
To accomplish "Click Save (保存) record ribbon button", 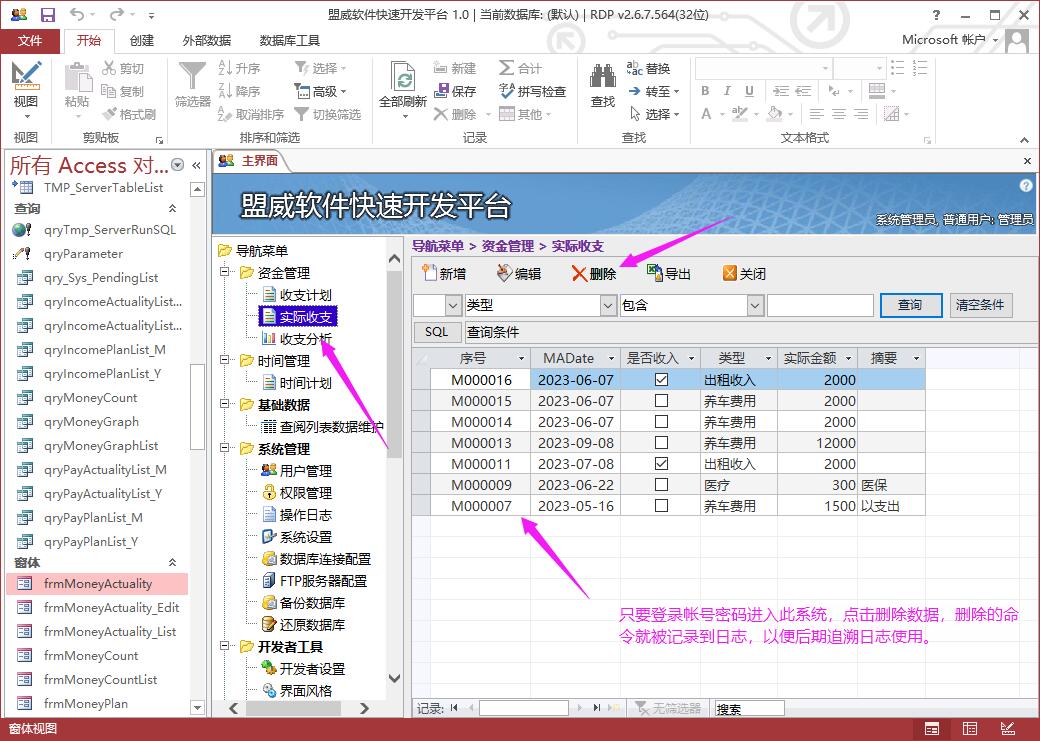I will pos(454,91).
